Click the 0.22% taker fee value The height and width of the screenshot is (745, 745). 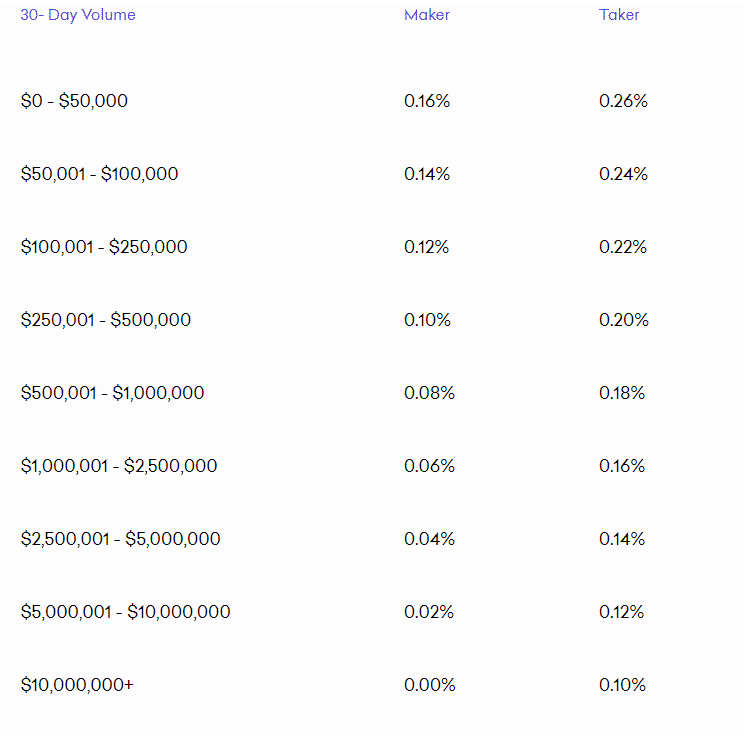(622, 247)
